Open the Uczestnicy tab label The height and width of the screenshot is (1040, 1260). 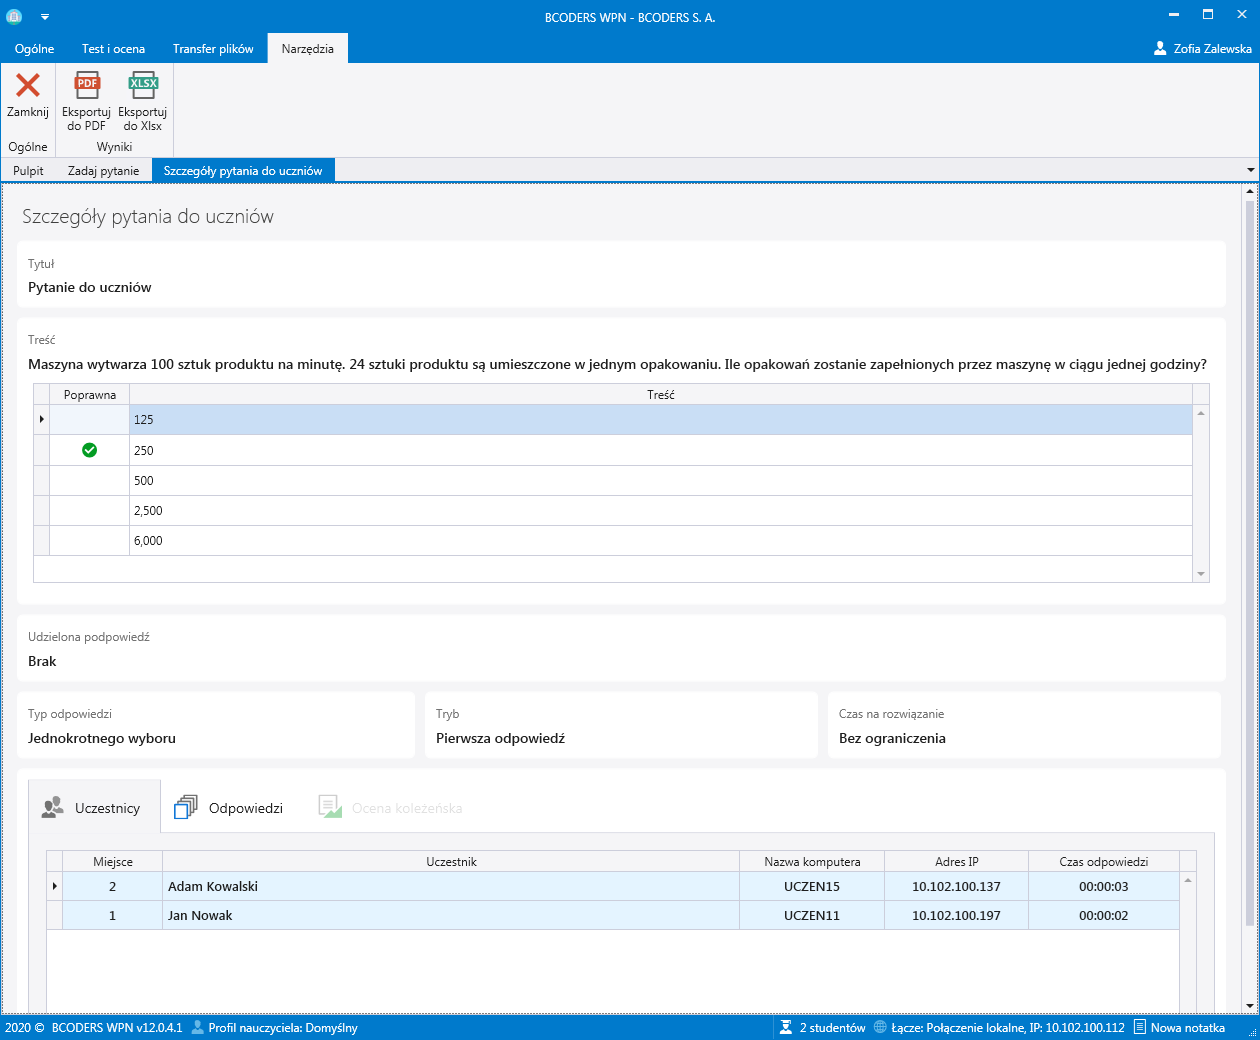pos(107,808)
